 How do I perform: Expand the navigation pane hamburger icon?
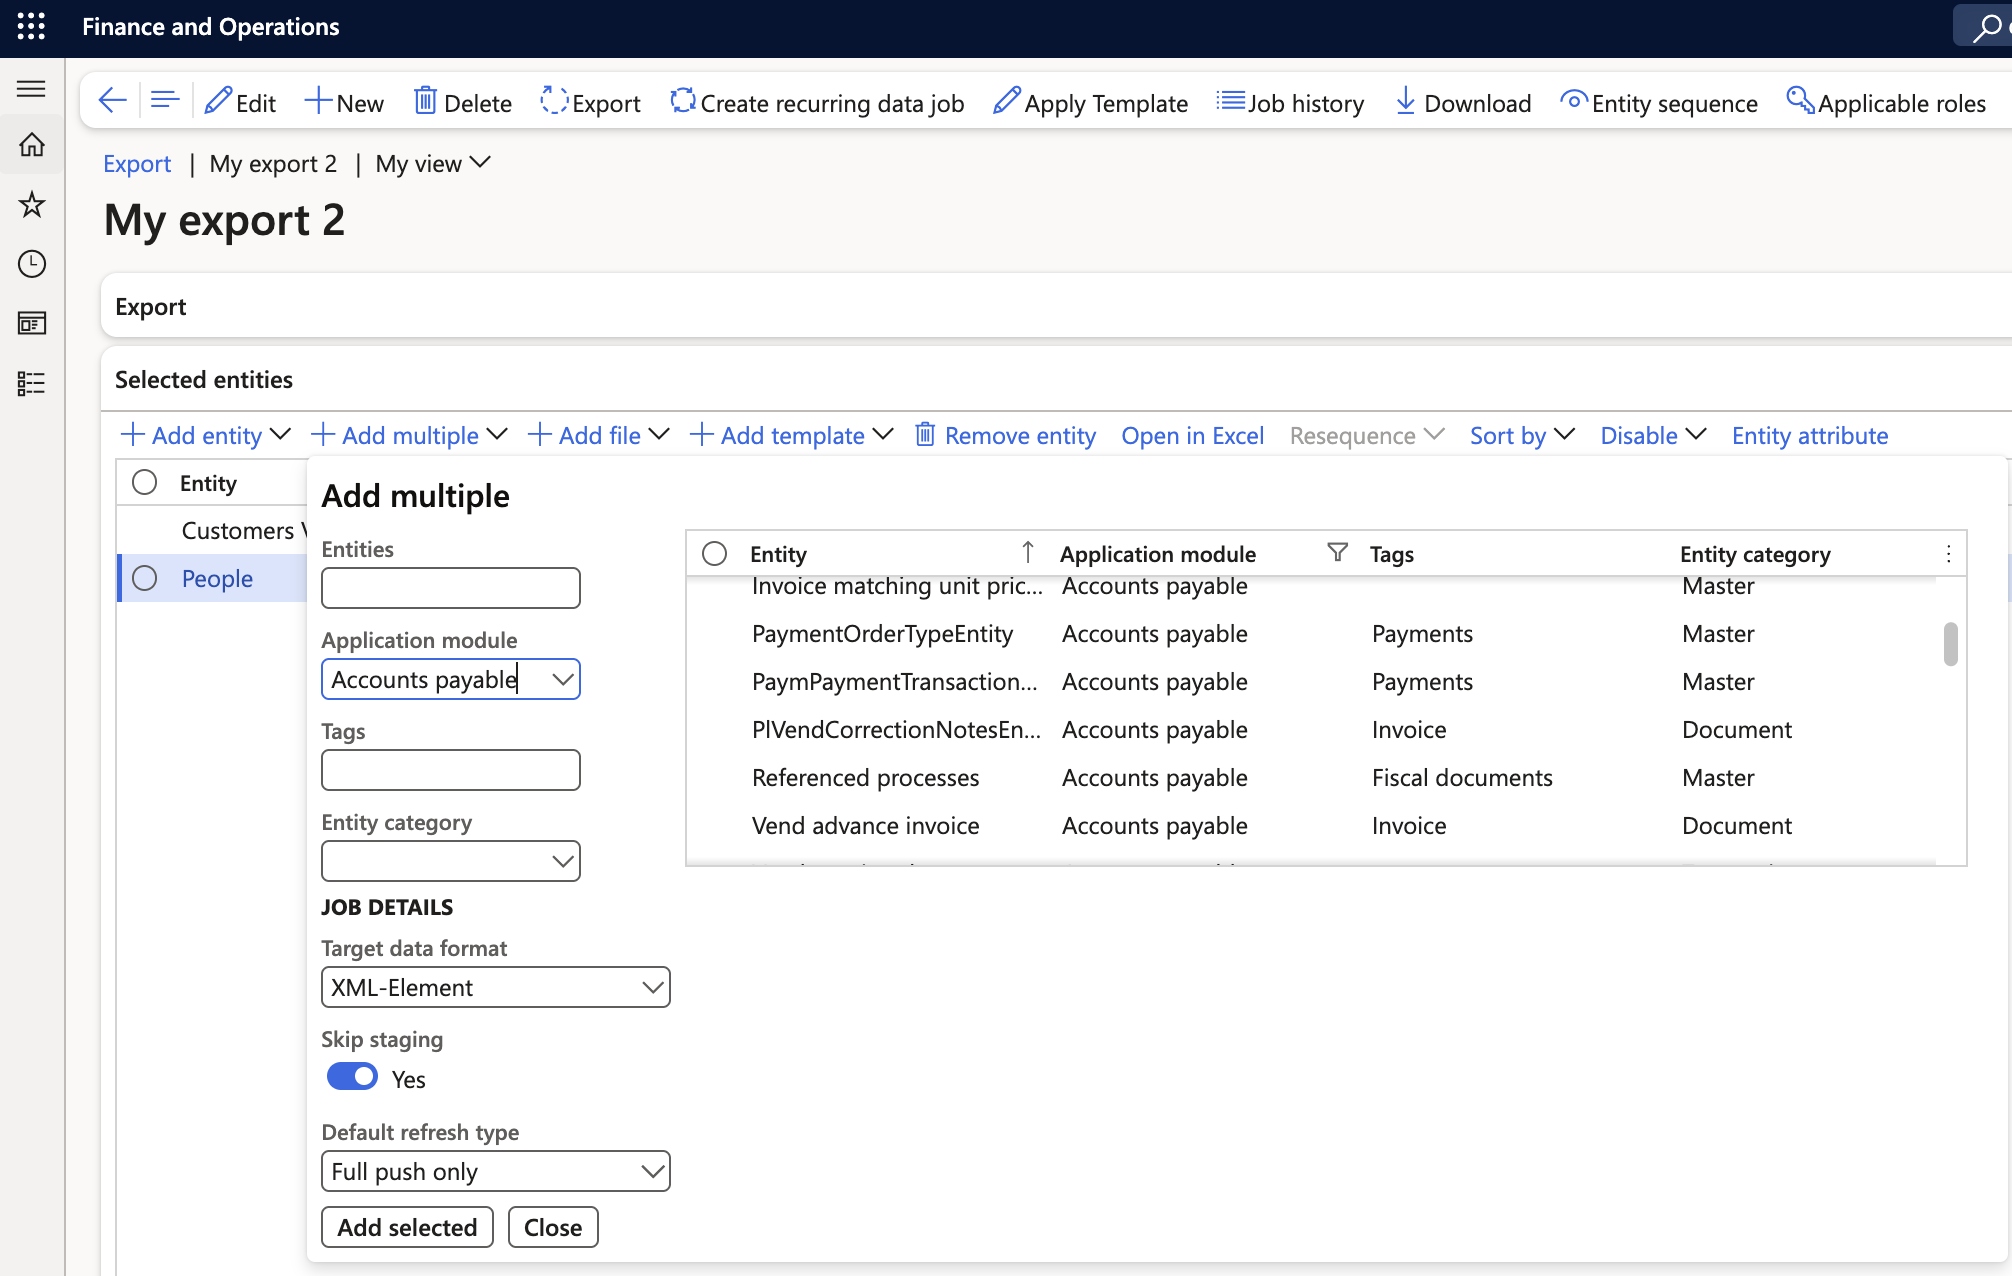pyautogui.click(x=31, y=89)
